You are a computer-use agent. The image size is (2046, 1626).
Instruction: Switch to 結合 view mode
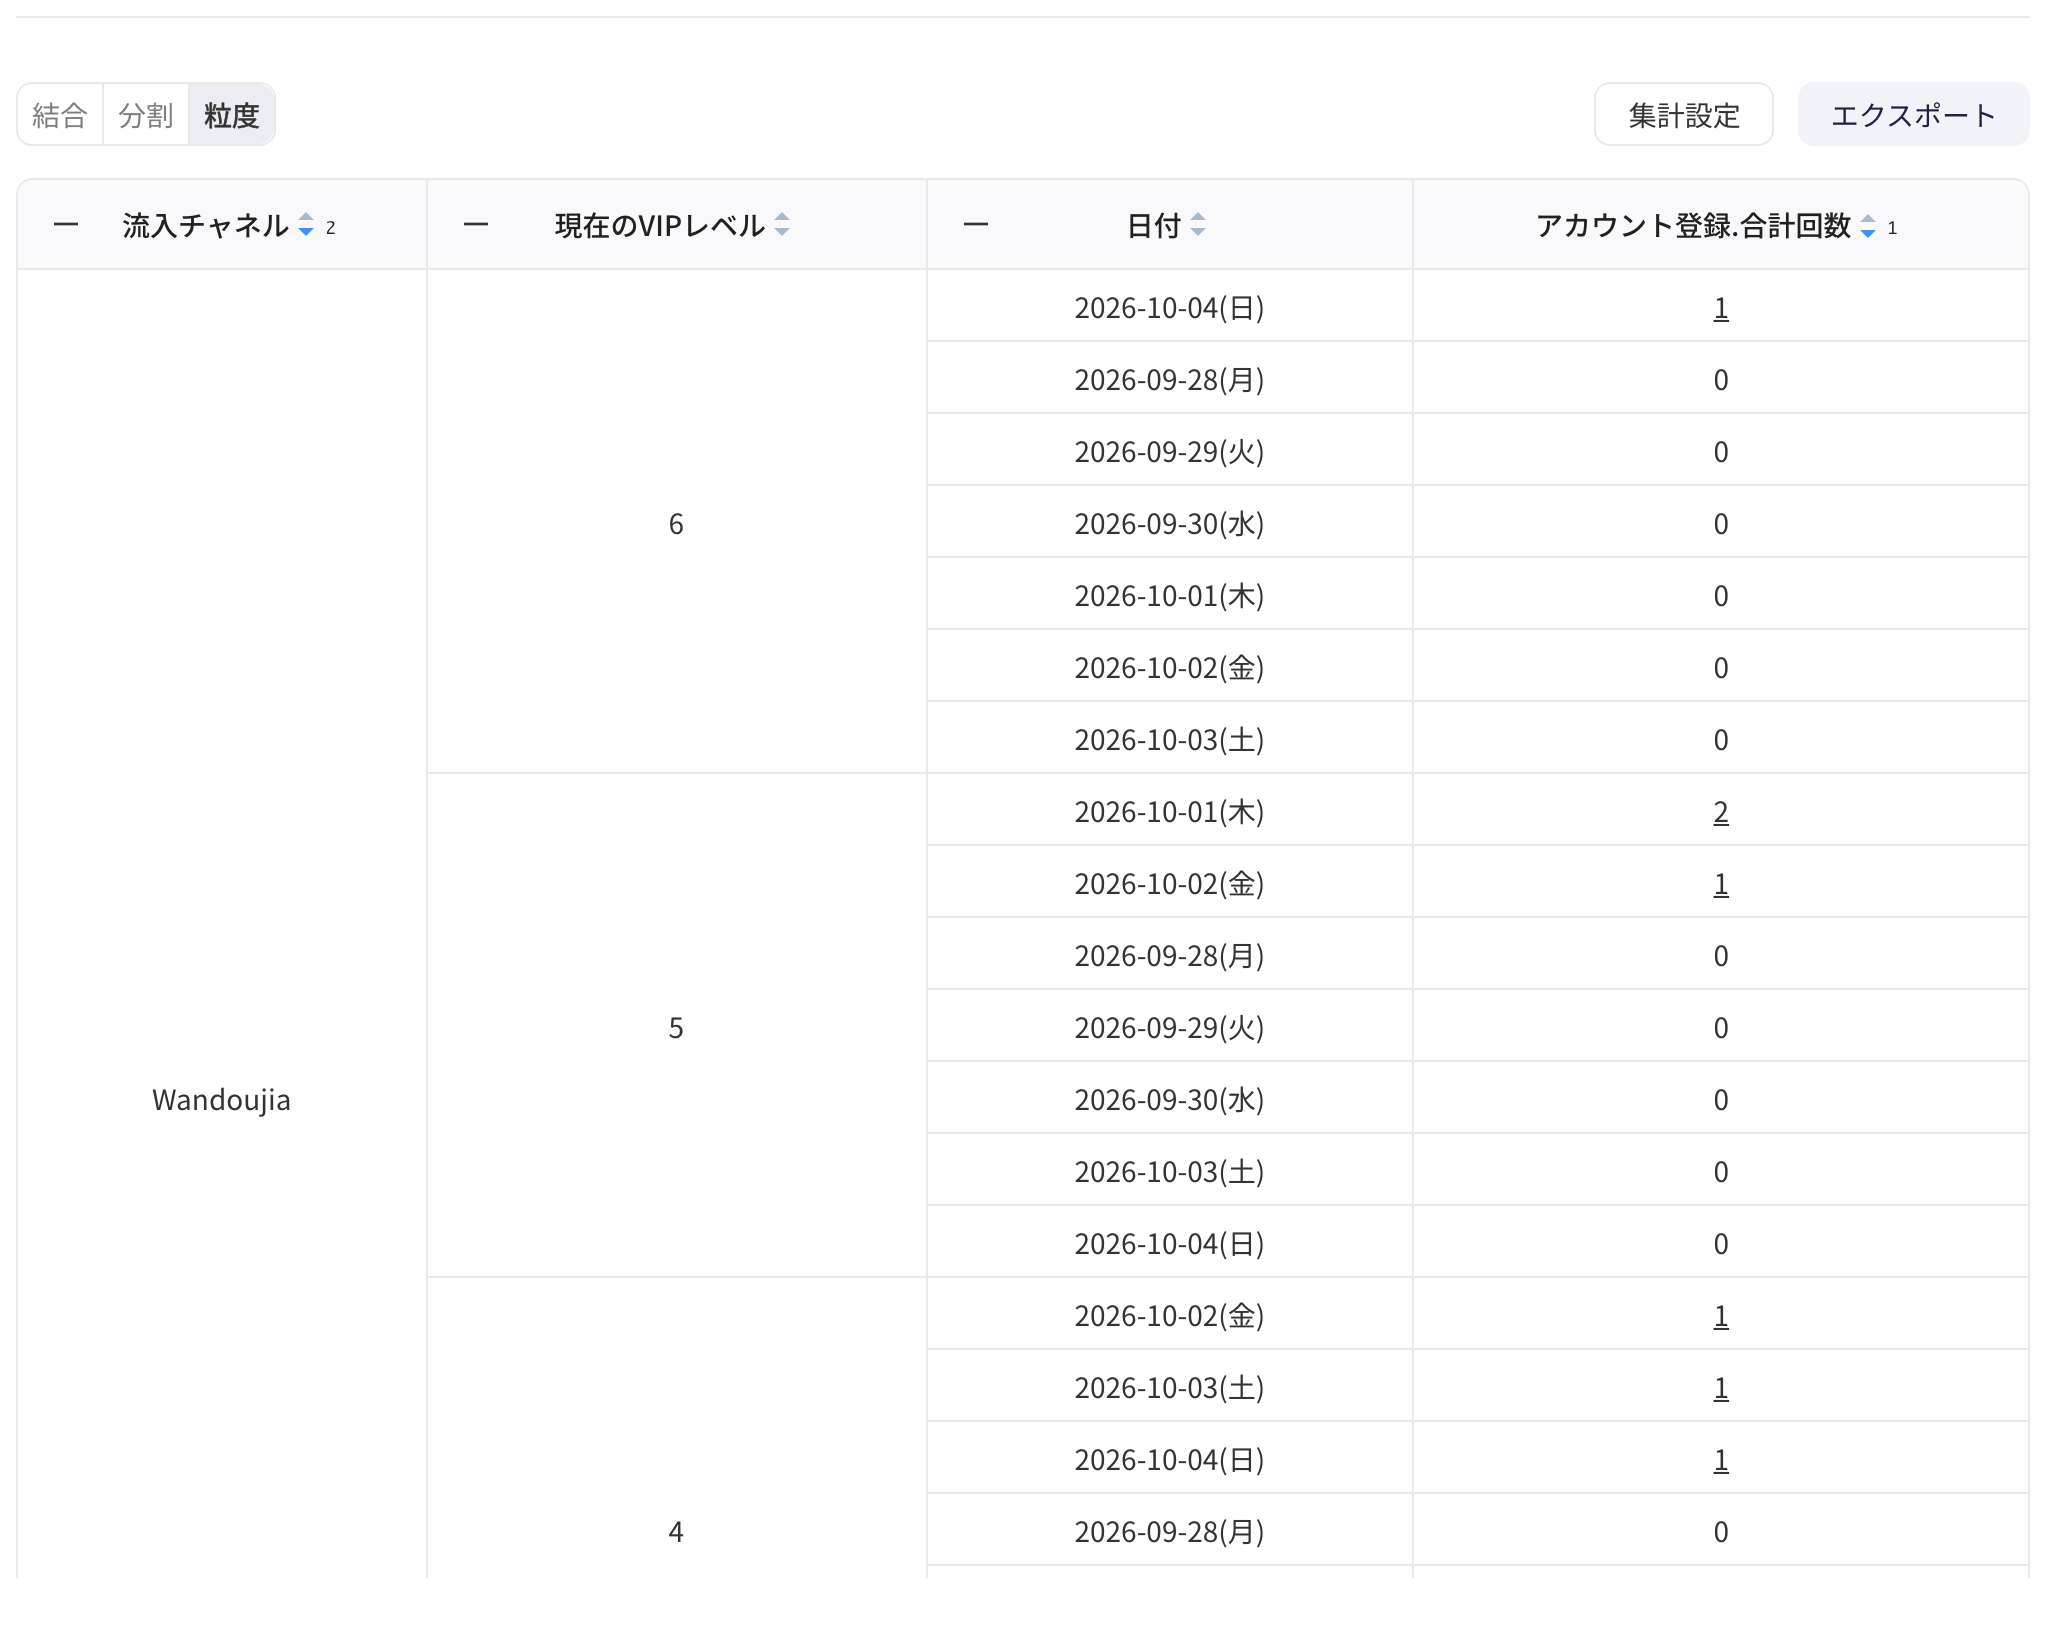tap(60, 115)
